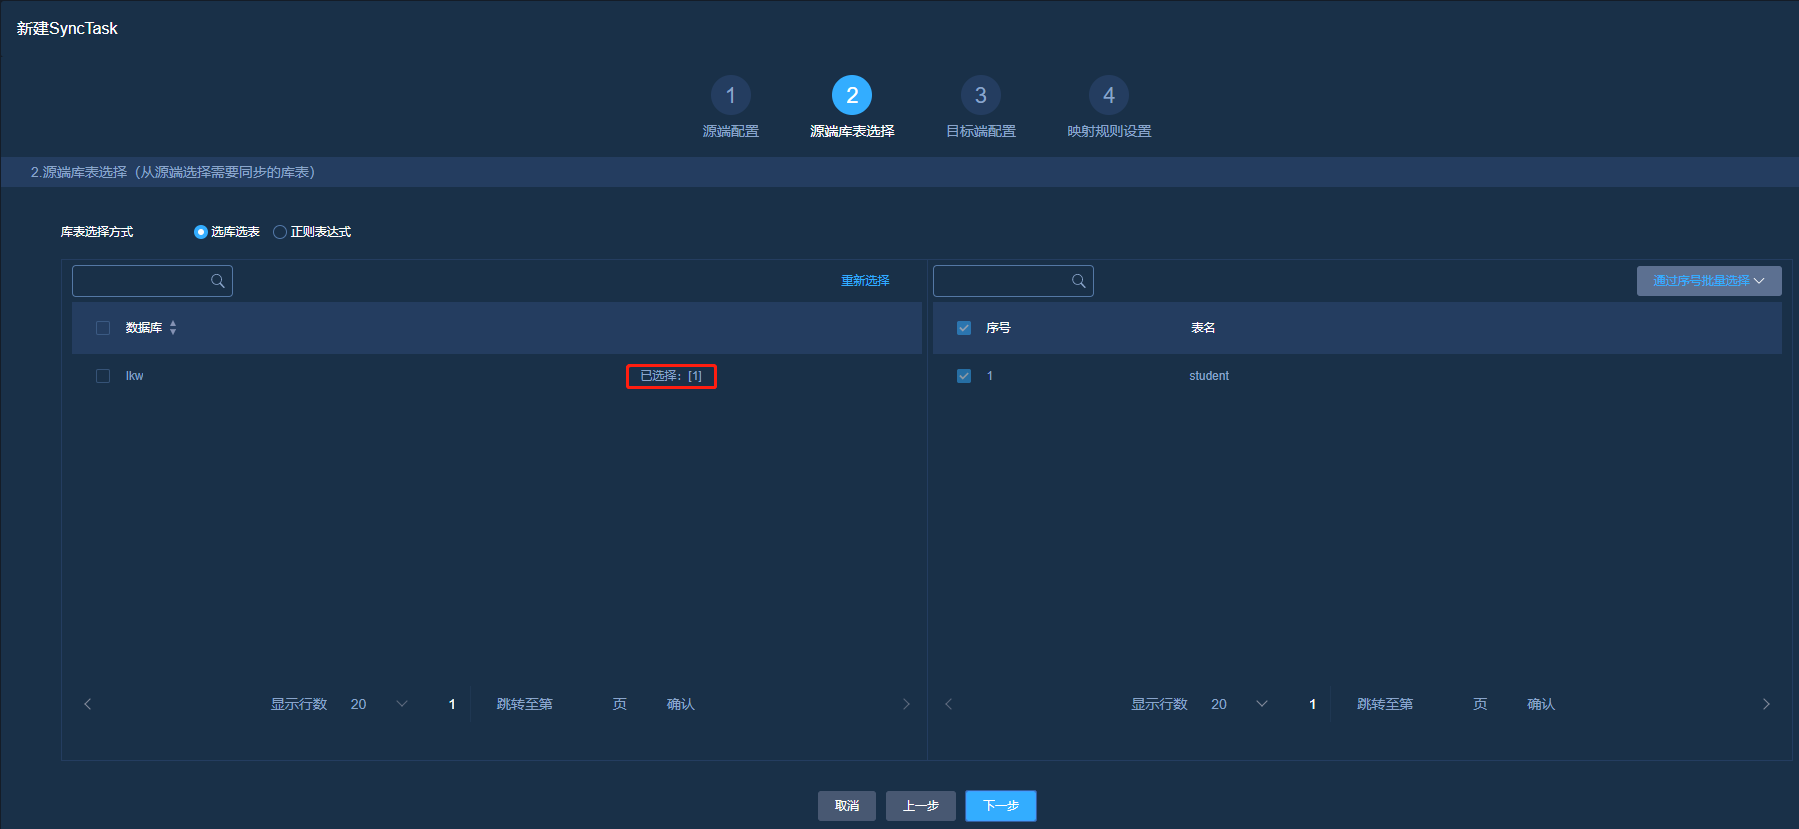Go to step 1 源端配置
Image resolution: width=1799 pixels, height=829 pixels.
point(730,95)
